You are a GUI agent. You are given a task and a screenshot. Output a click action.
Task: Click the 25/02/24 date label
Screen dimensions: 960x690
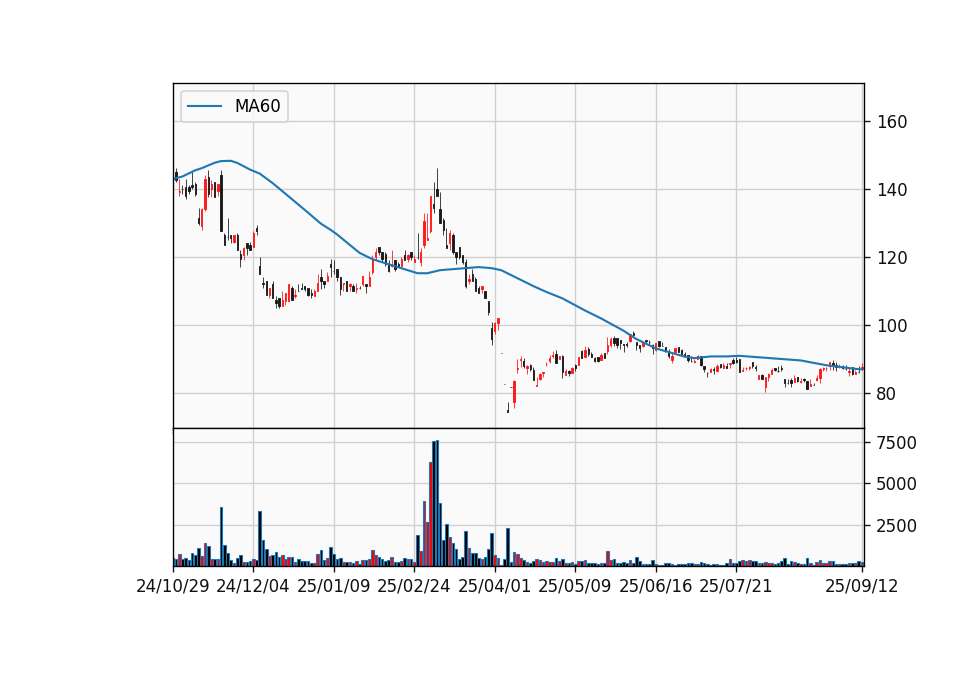[414, 586]
